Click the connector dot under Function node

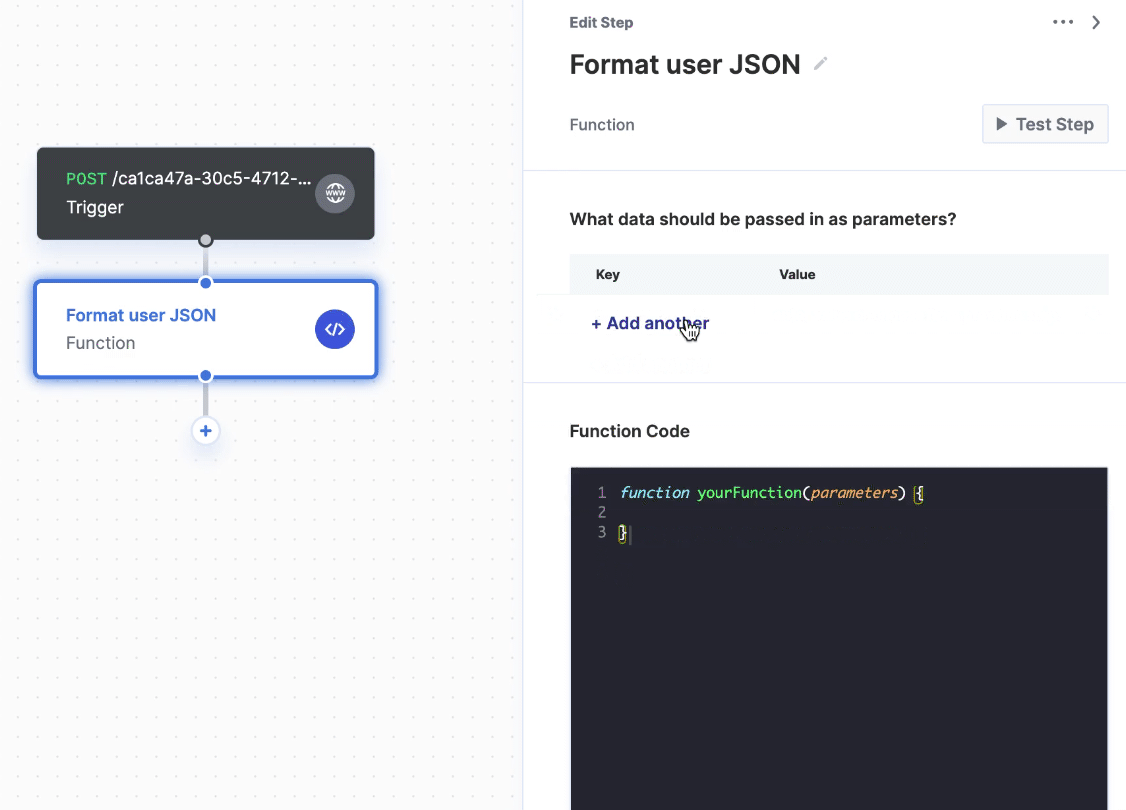[x=205, y=376]
